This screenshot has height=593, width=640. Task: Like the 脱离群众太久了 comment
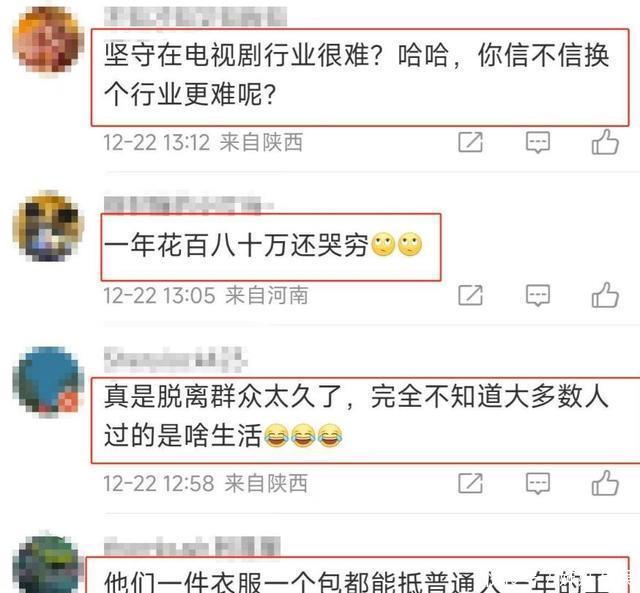(x=605, y=483)
